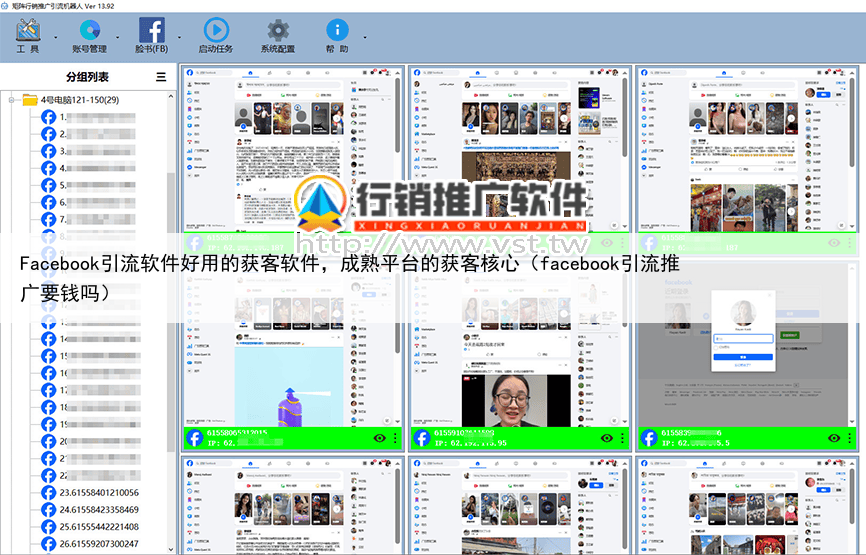Select account 26.61559207300247
The width and height of the screenshot is (866, 555).
point(99,544)
